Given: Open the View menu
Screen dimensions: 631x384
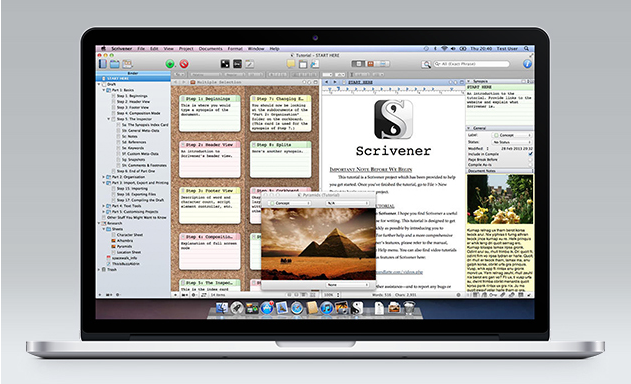Looking at the screenshot, I should point(169,48).
